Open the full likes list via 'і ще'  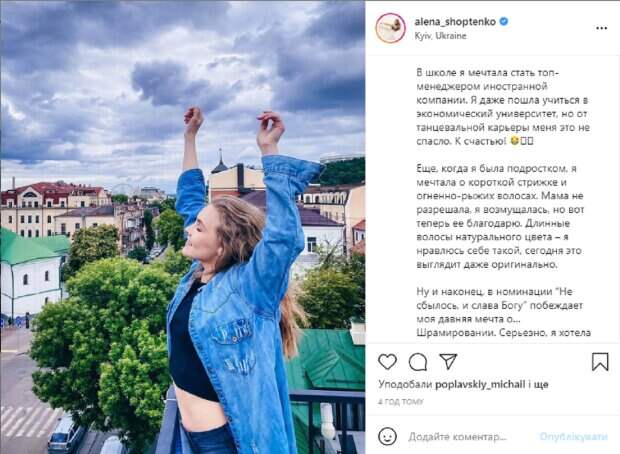[538, 384]
